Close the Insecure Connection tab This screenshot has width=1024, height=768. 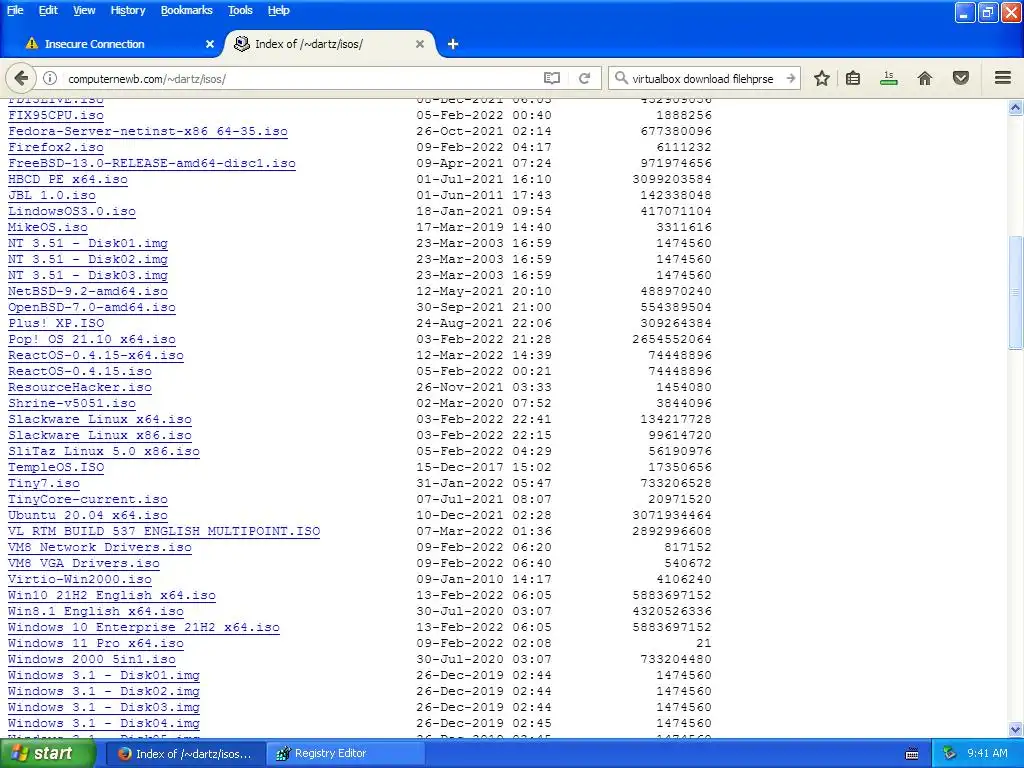(210, 44)
